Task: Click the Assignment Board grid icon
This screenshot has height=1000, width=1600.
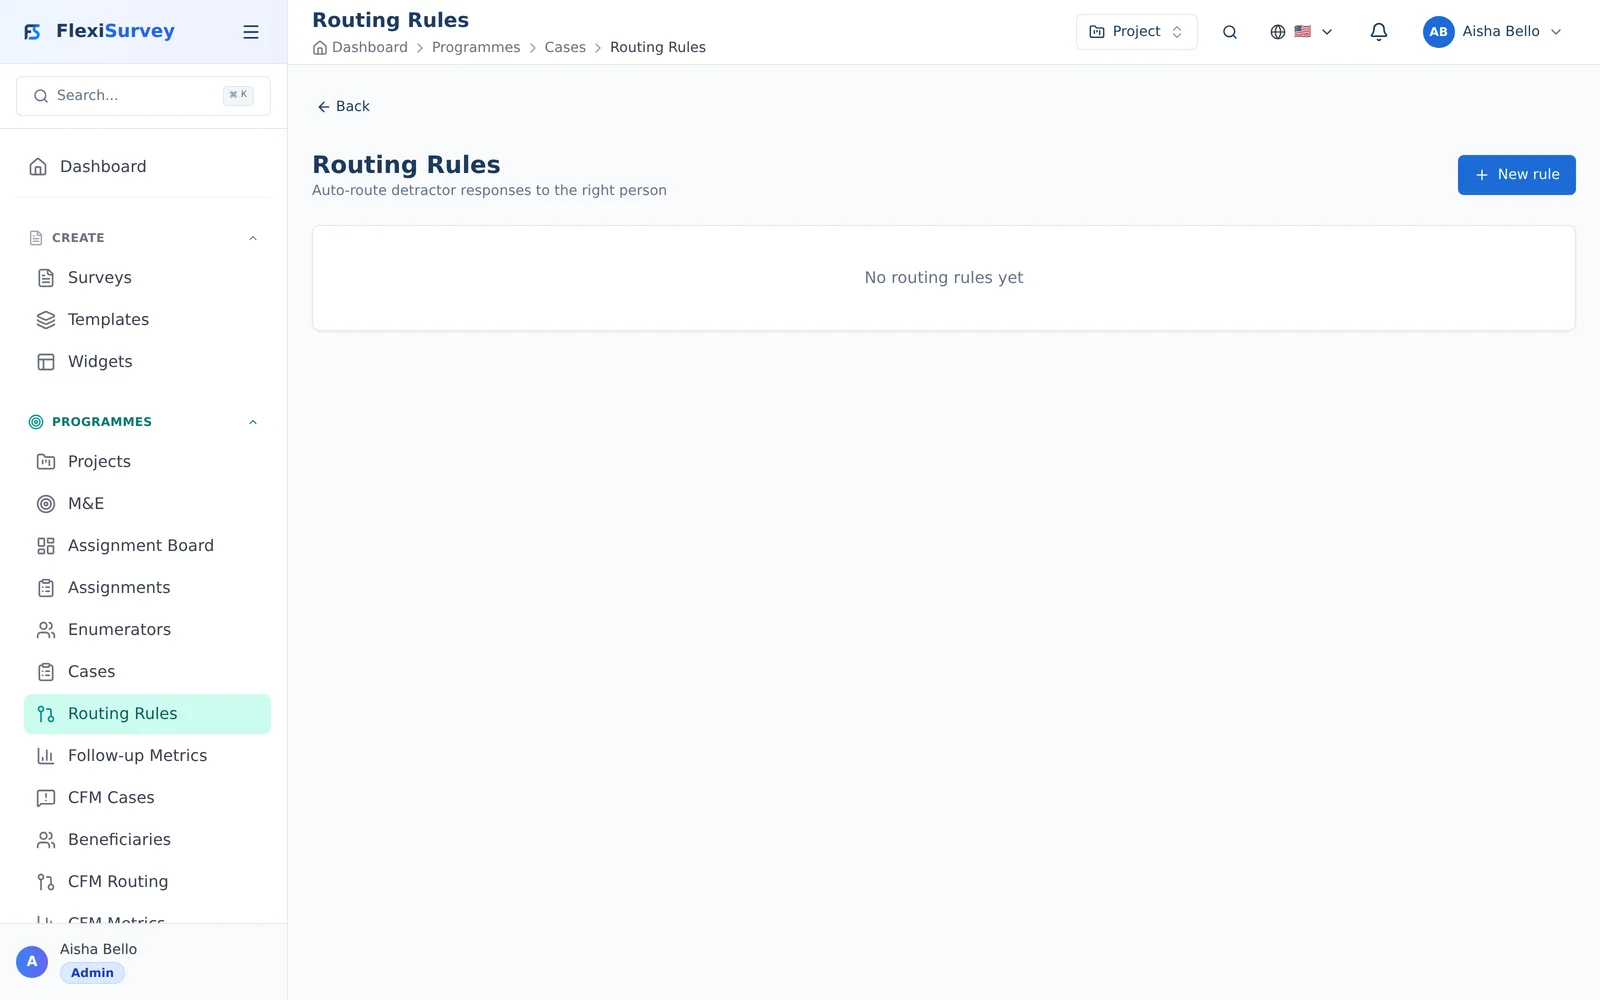Action: pyautogui.click(x=46, y=546)
